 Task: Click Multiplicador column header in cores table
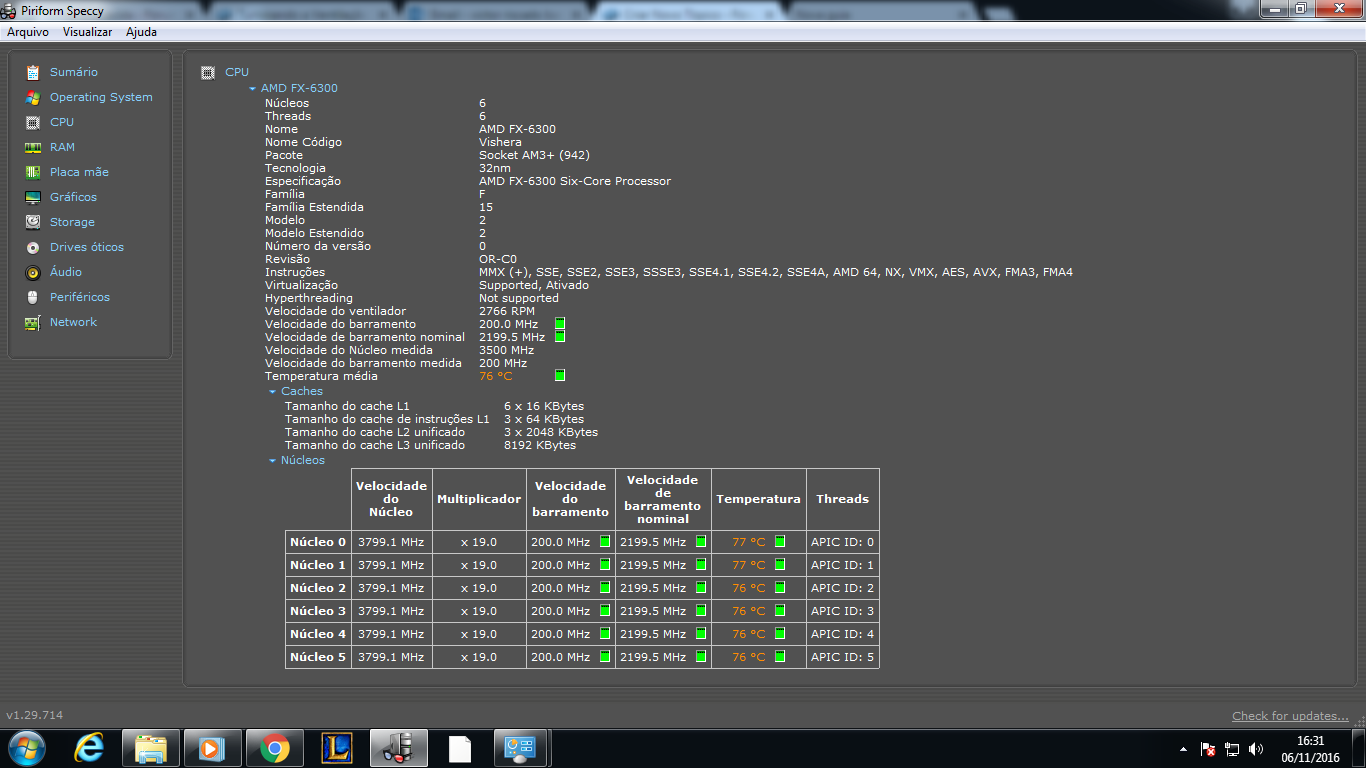(x=479, y=499)
